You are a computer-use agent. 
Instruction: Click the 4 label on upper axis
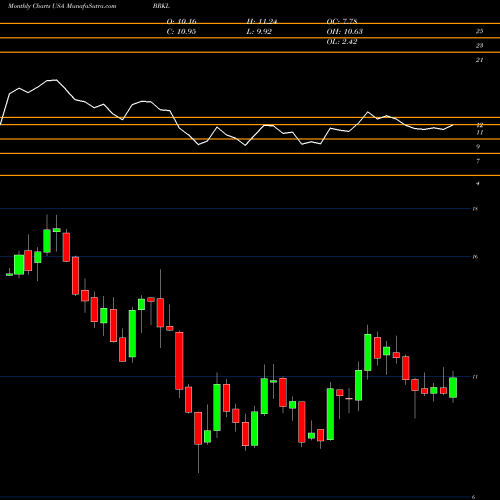[x=478, y=183]
